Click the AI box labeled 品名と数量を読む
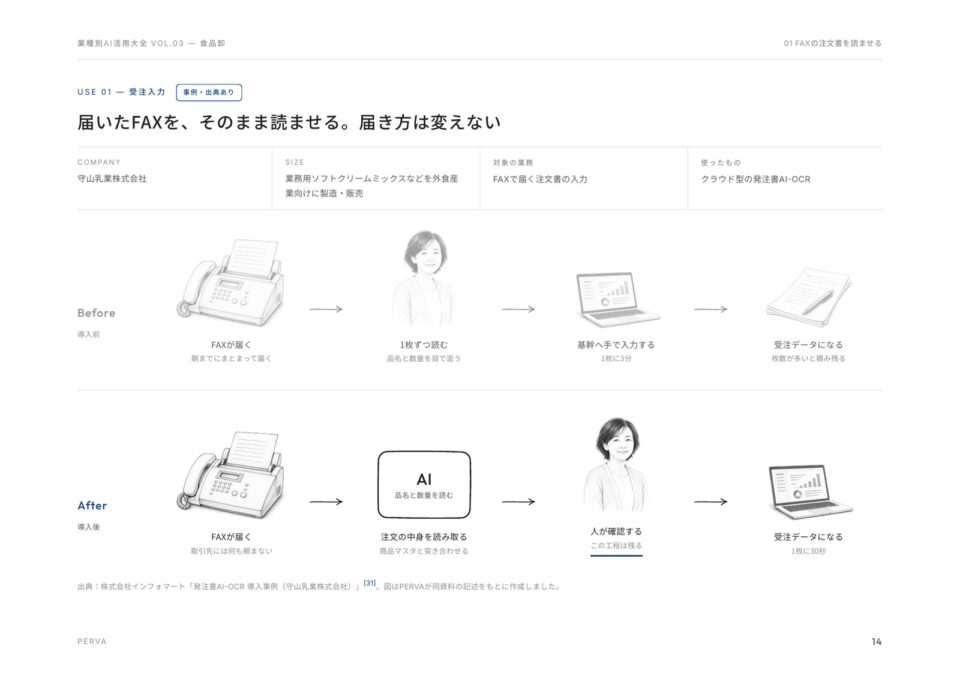This screenshot has width=960, height=679. click(x=424, y=485)
